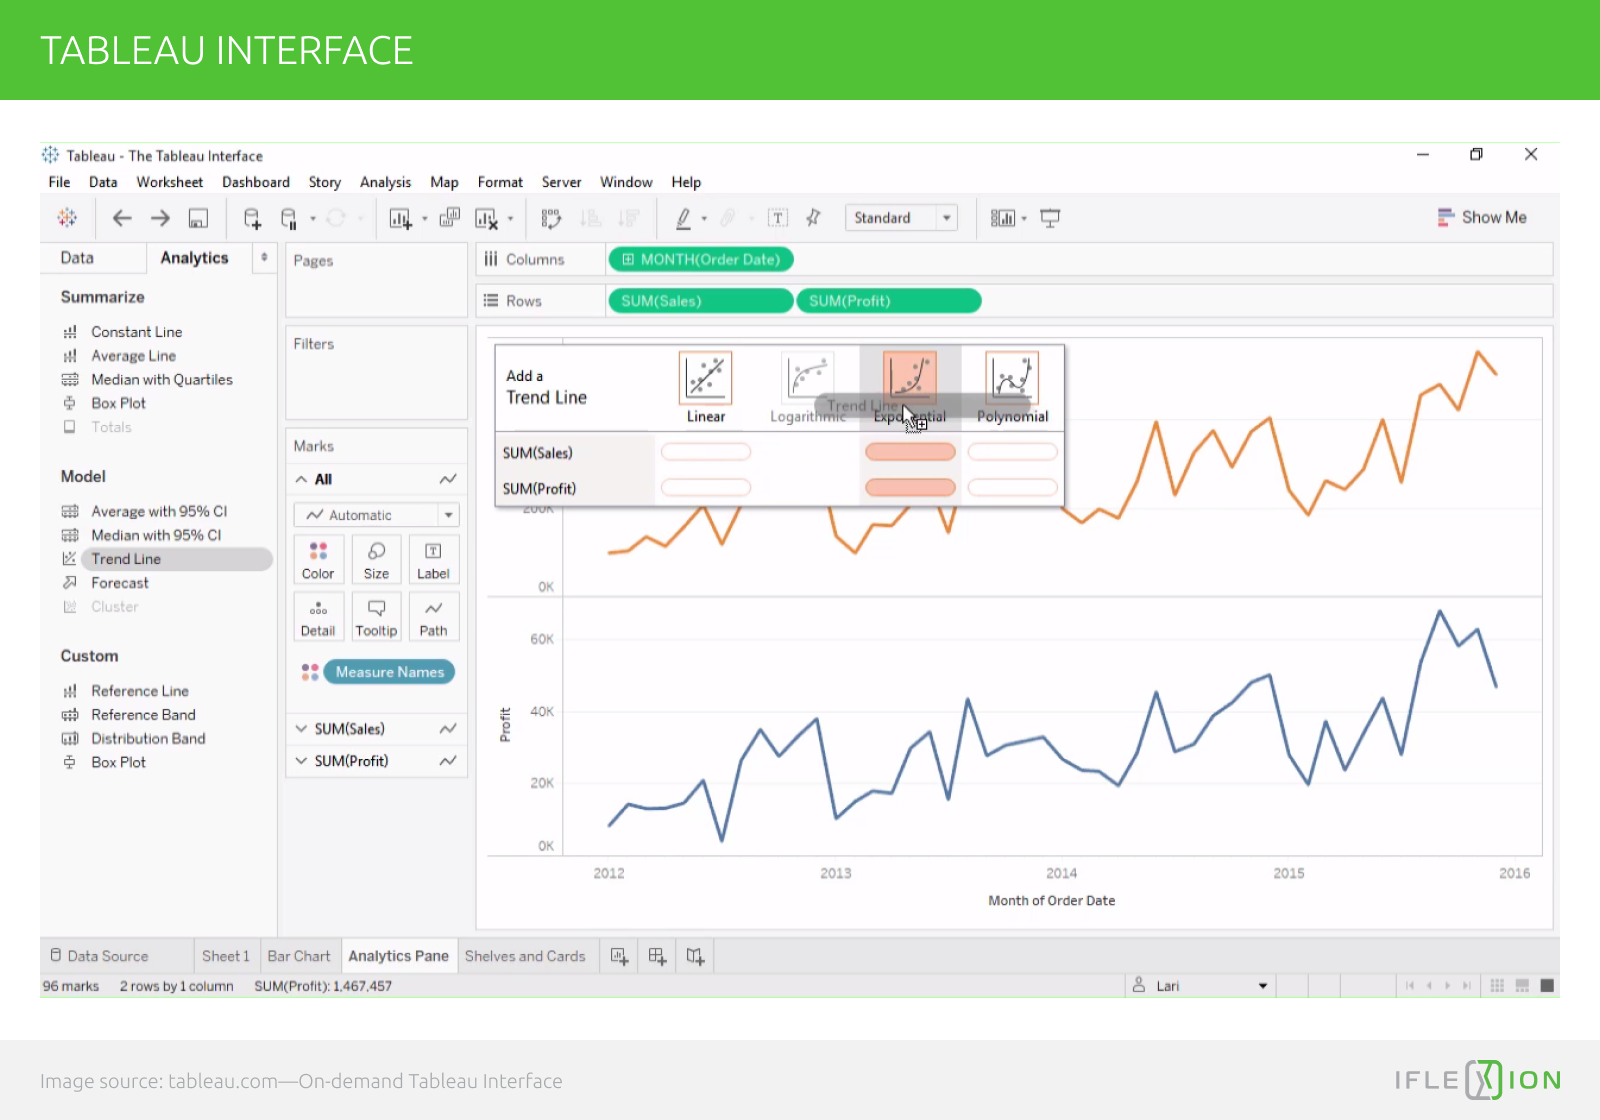Open the Size mark card
Screen dimensions: 1600x1120
(376, 560)
